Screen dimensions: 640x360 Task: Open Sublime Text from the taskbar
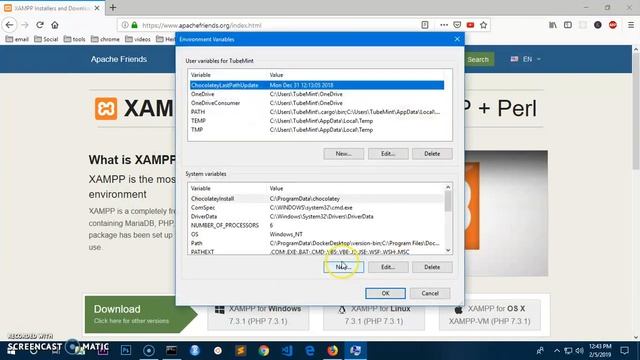pos(240,350)
